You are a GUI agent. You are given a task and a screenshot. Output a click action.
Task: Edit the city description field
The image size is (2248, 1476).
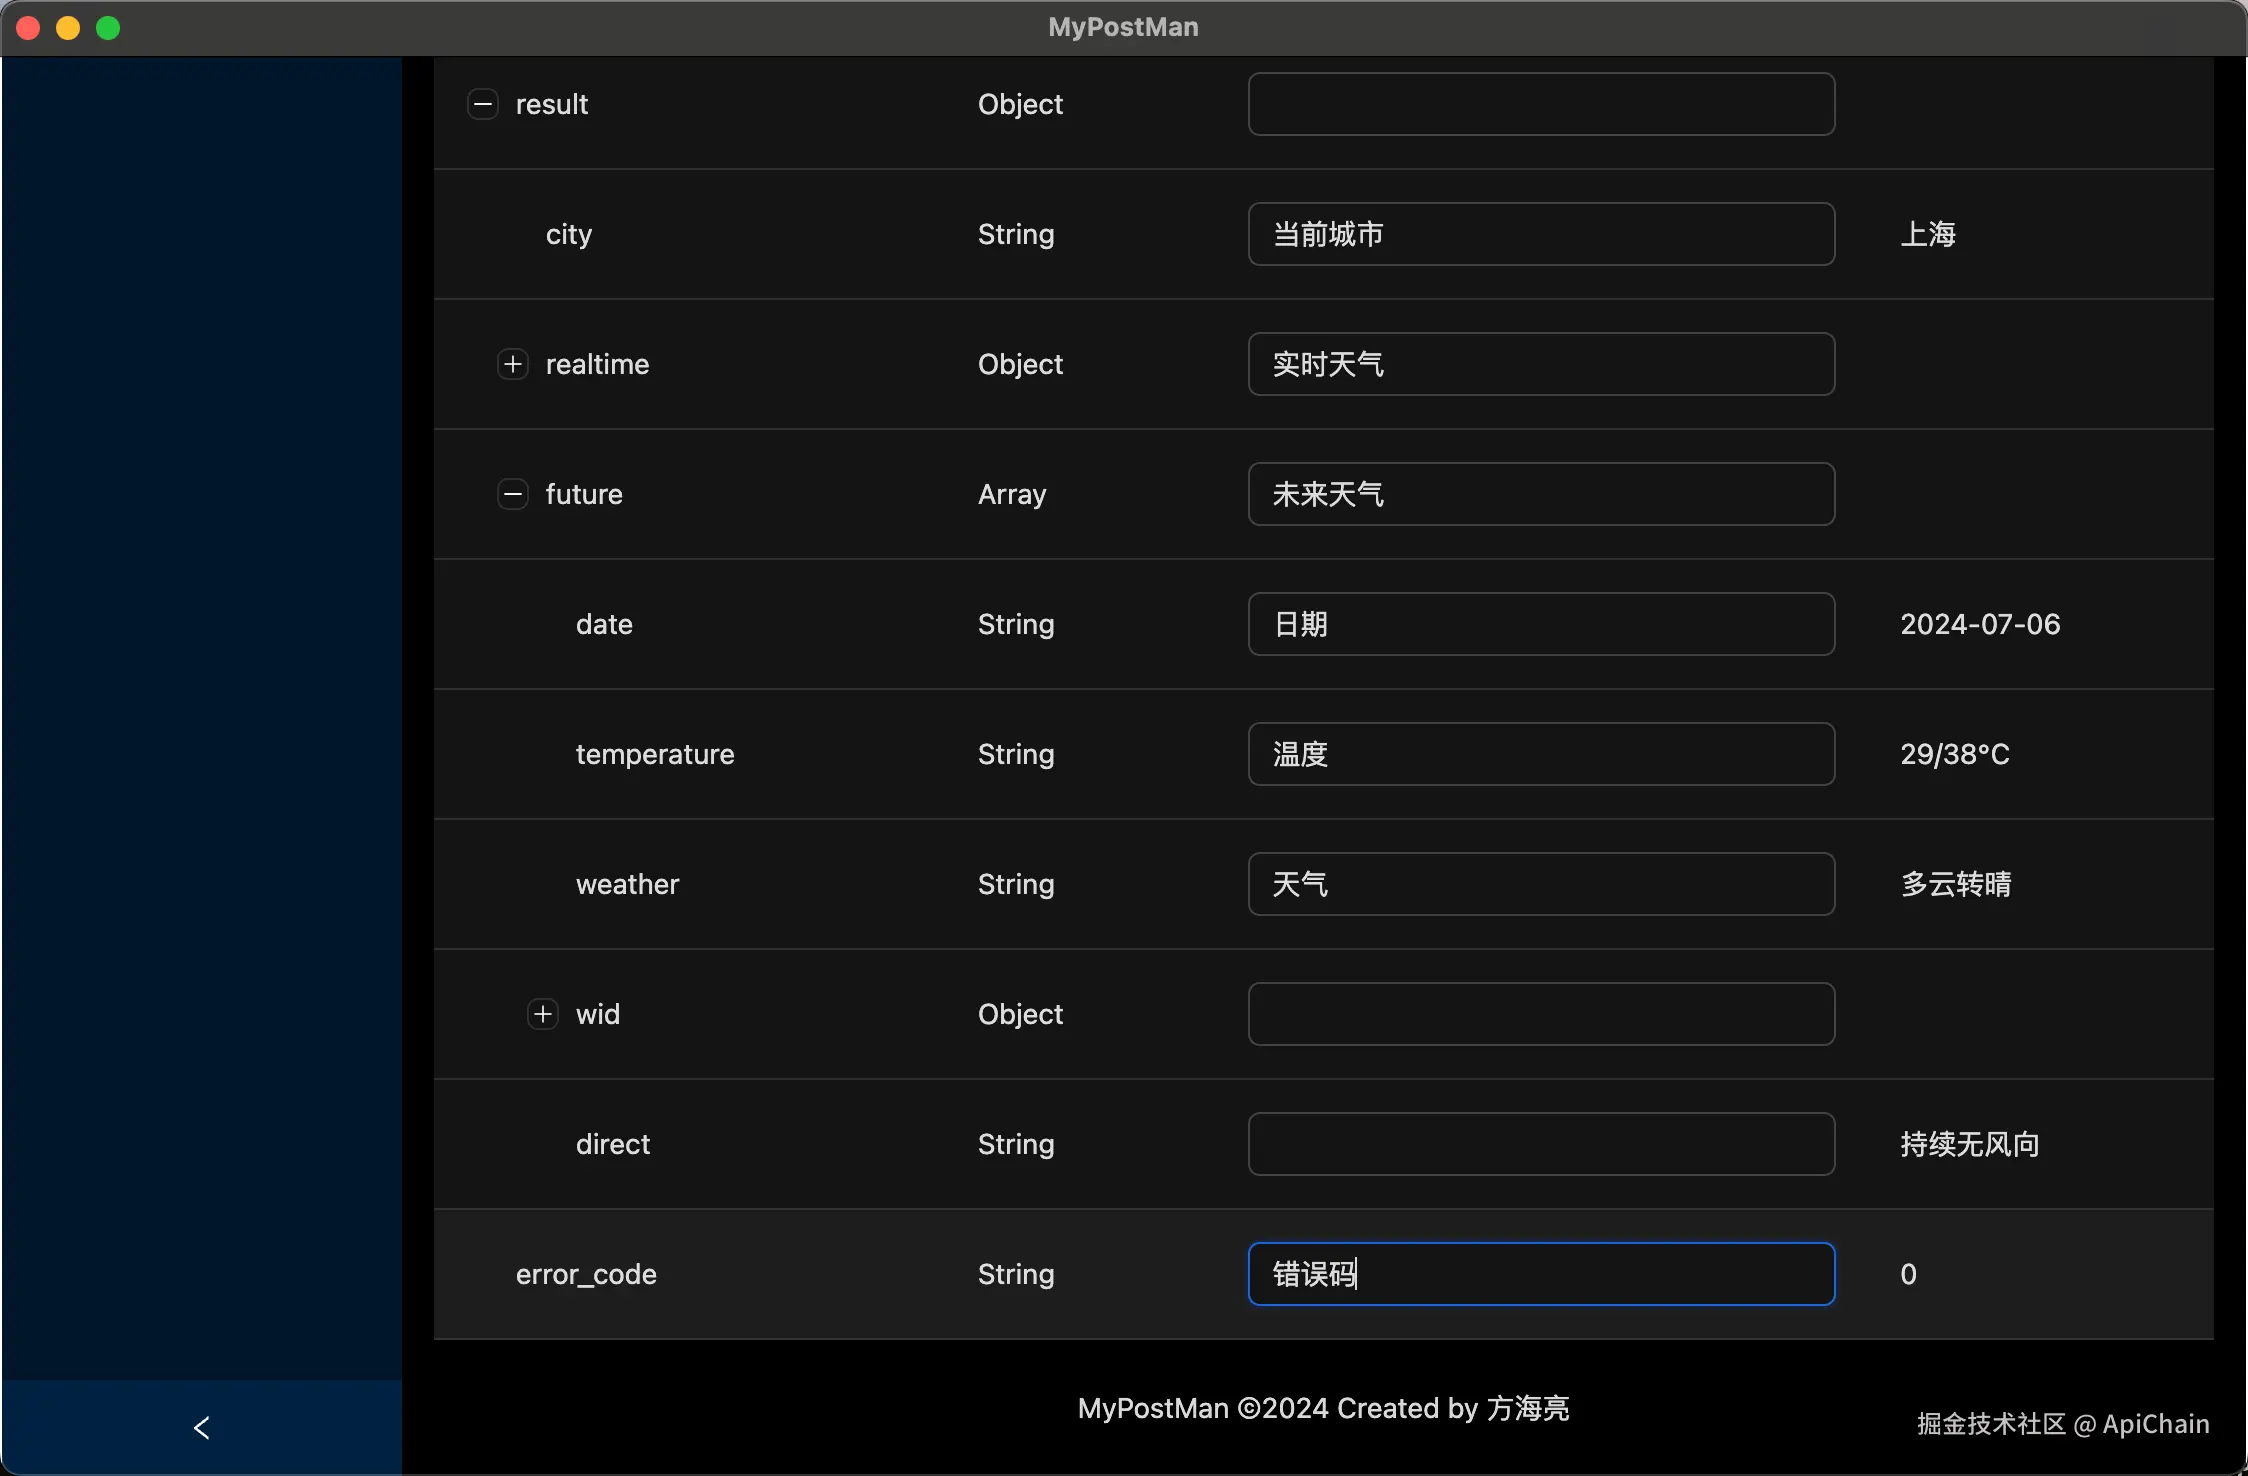[x=1540, y=234]
